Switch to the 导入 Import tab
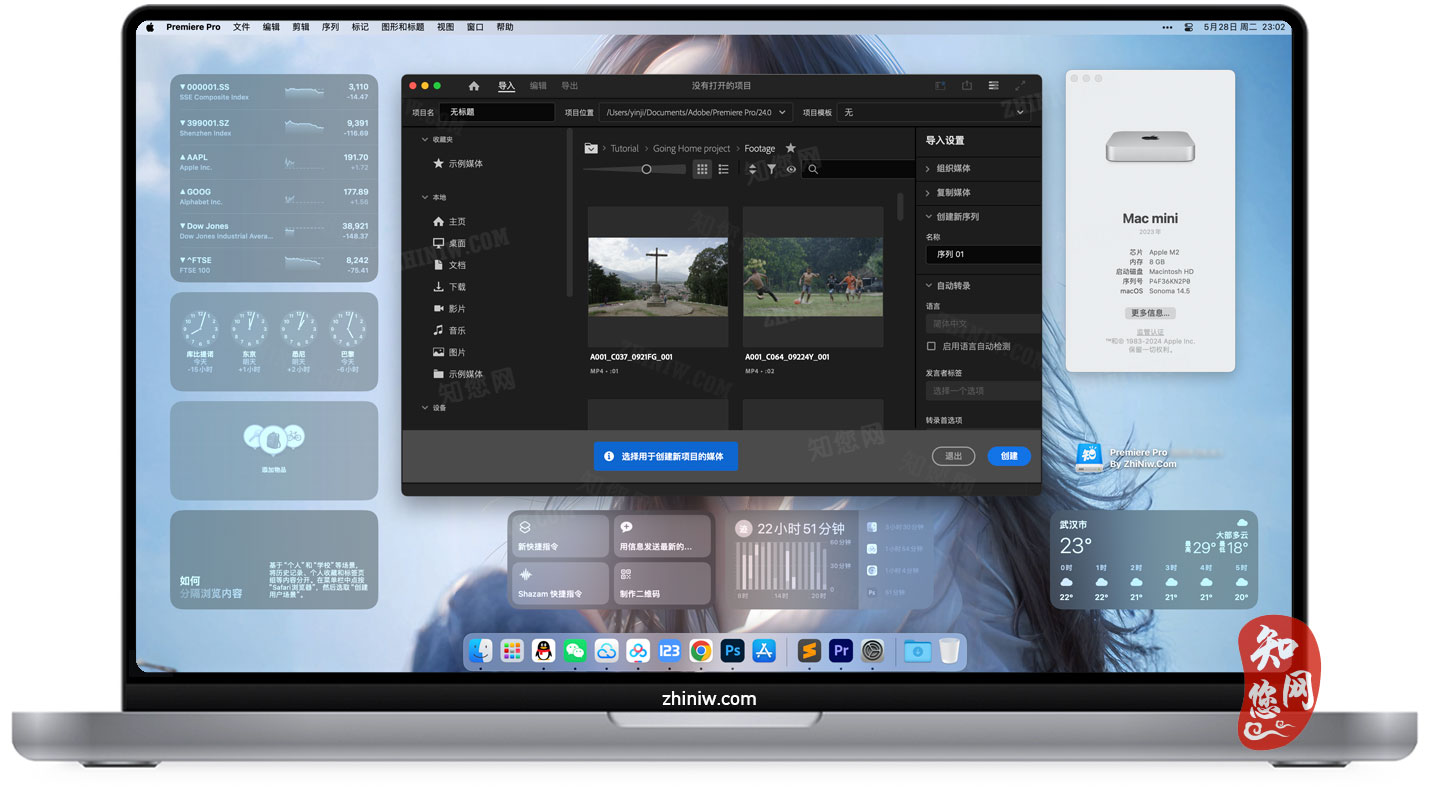Screen dimensions: 1429x797 pyautogui.click(x=507, y=86)
